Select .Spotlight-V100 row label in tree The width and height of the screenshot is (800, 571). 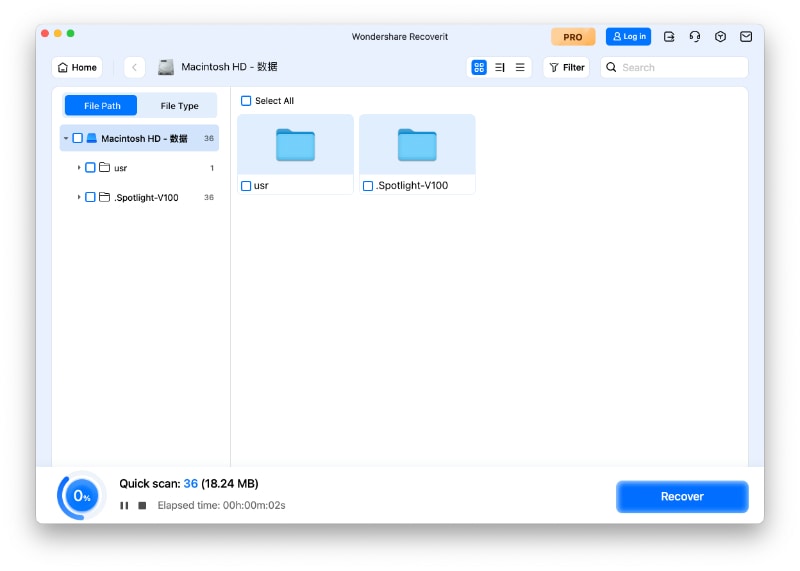point(146,197)
